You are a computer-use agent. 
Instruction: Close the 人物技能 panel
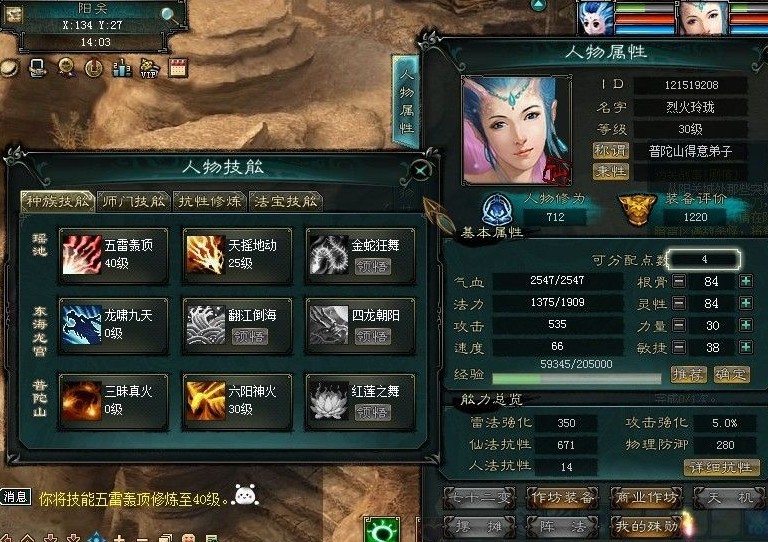point(420,171)
